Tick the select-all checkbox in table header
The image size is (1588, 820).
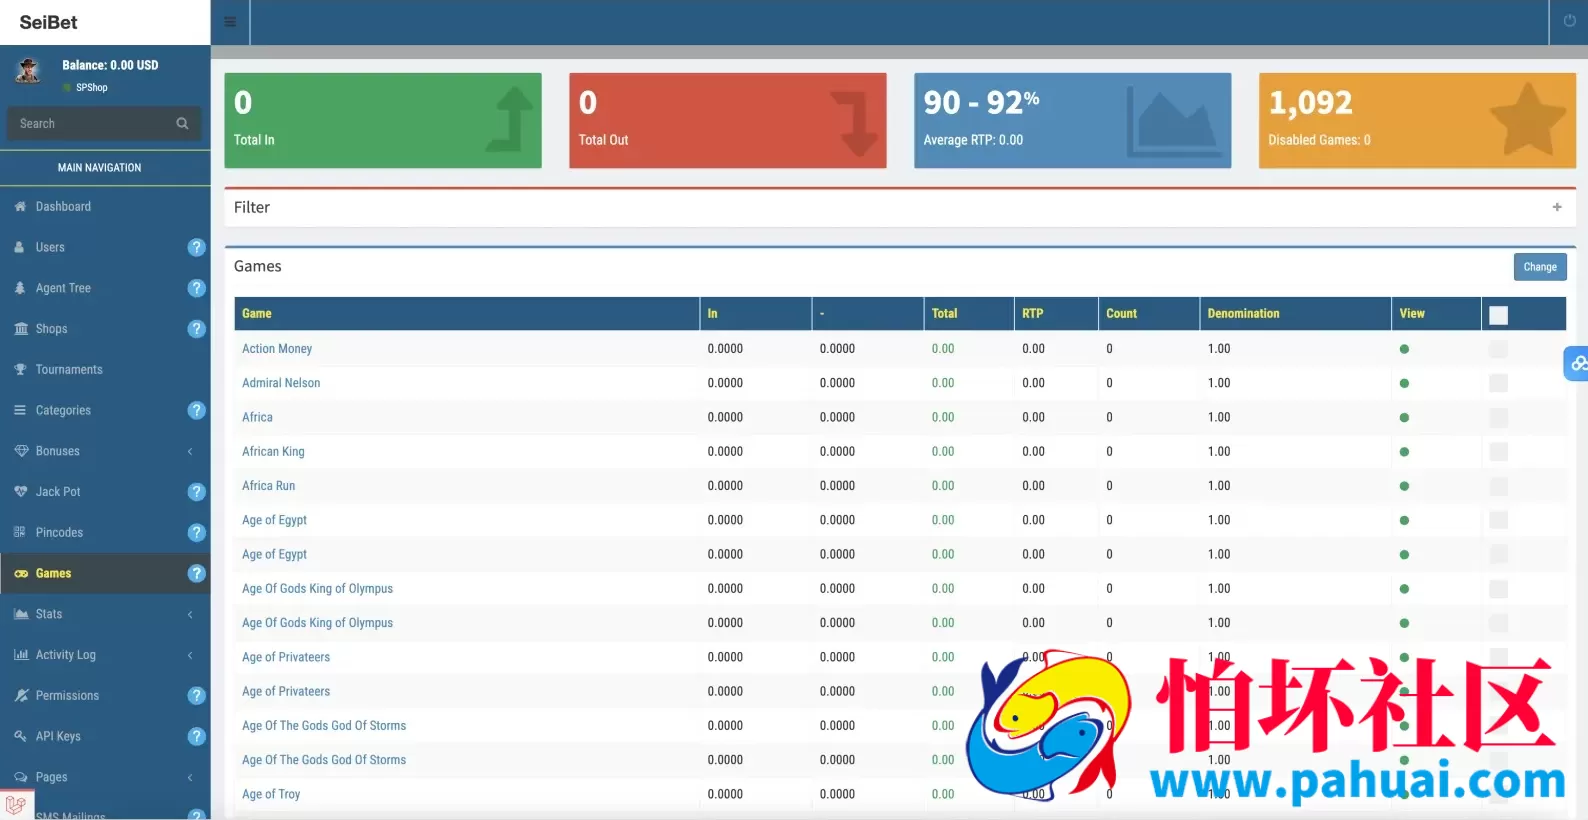tap(1498, 315)
